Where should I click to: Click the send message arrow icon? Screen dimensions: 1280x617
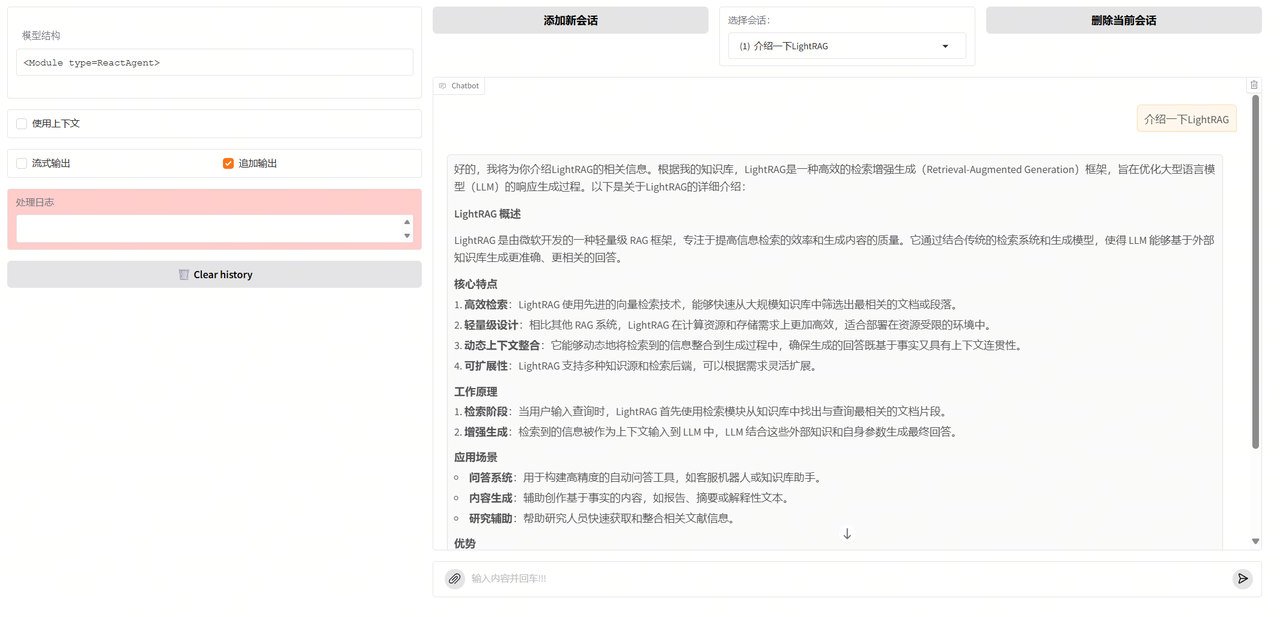(1242, 578)
